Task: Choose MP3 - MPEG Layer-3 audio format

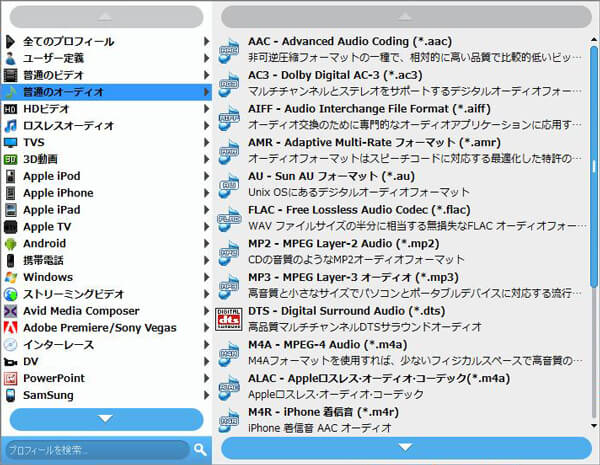Action: click(x=401, y=286)
